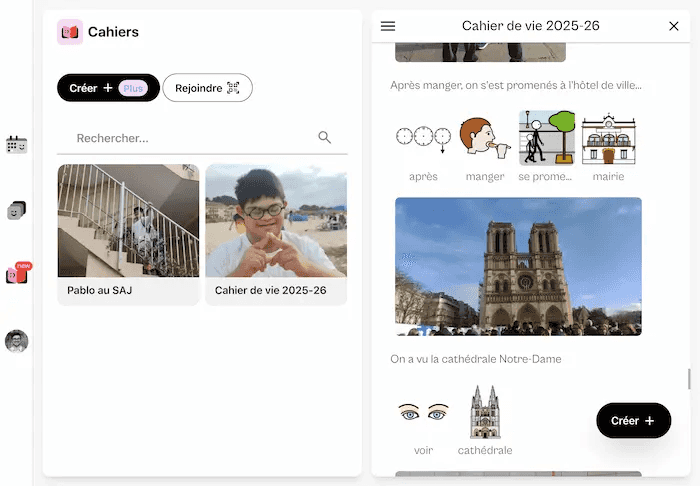Click the Rejoindre QR code button

pyautogui.click(x=207, y=88)
